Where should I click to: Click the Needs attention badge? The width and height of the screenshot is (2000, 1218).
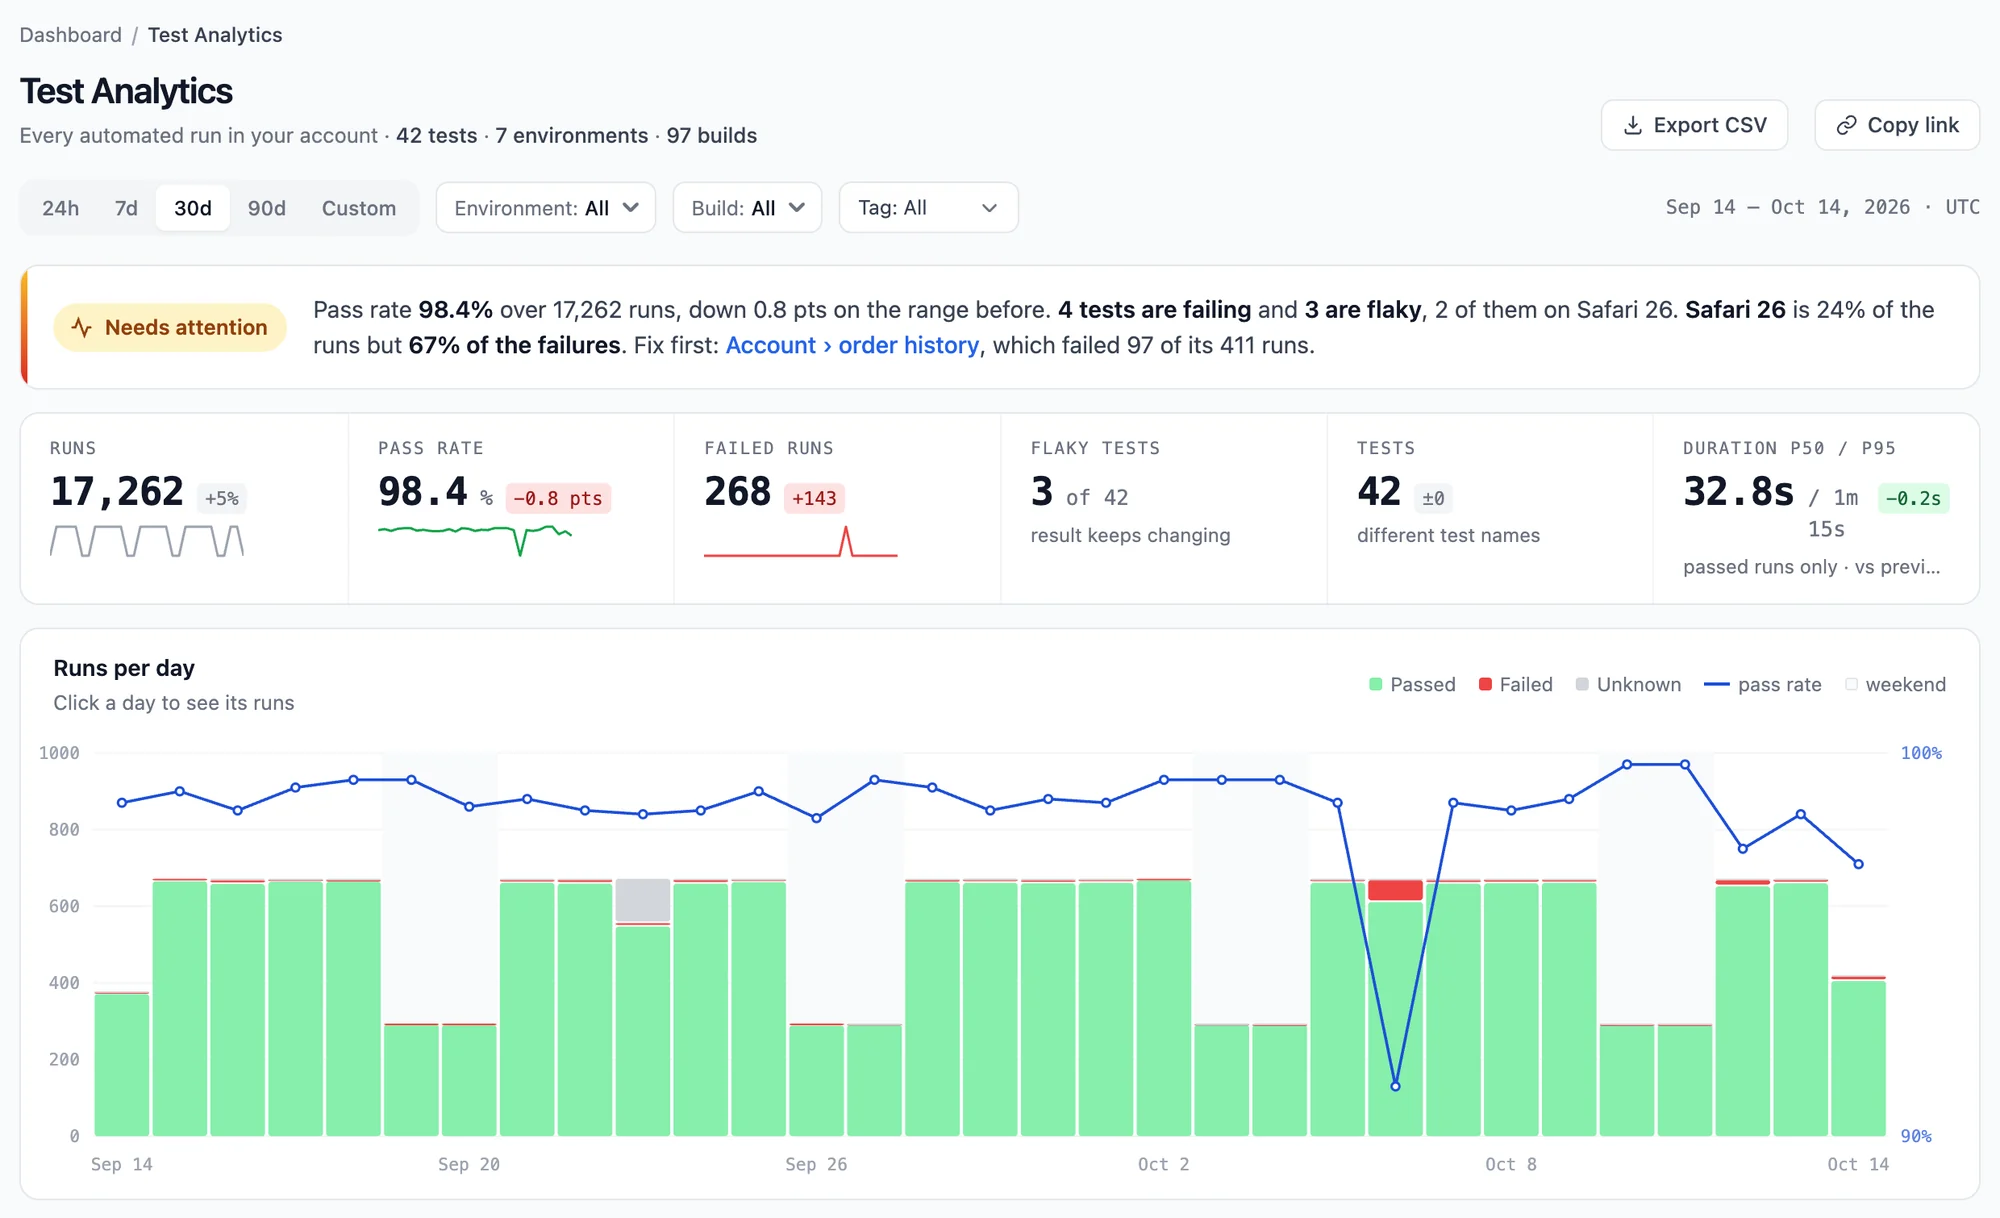[170, 327]
